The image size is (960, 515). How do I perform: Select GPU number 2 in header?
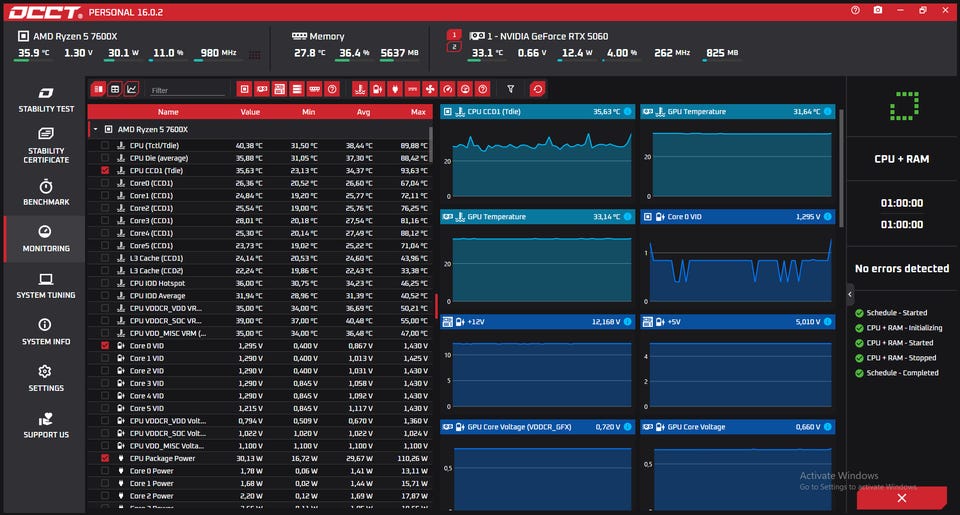454,47
